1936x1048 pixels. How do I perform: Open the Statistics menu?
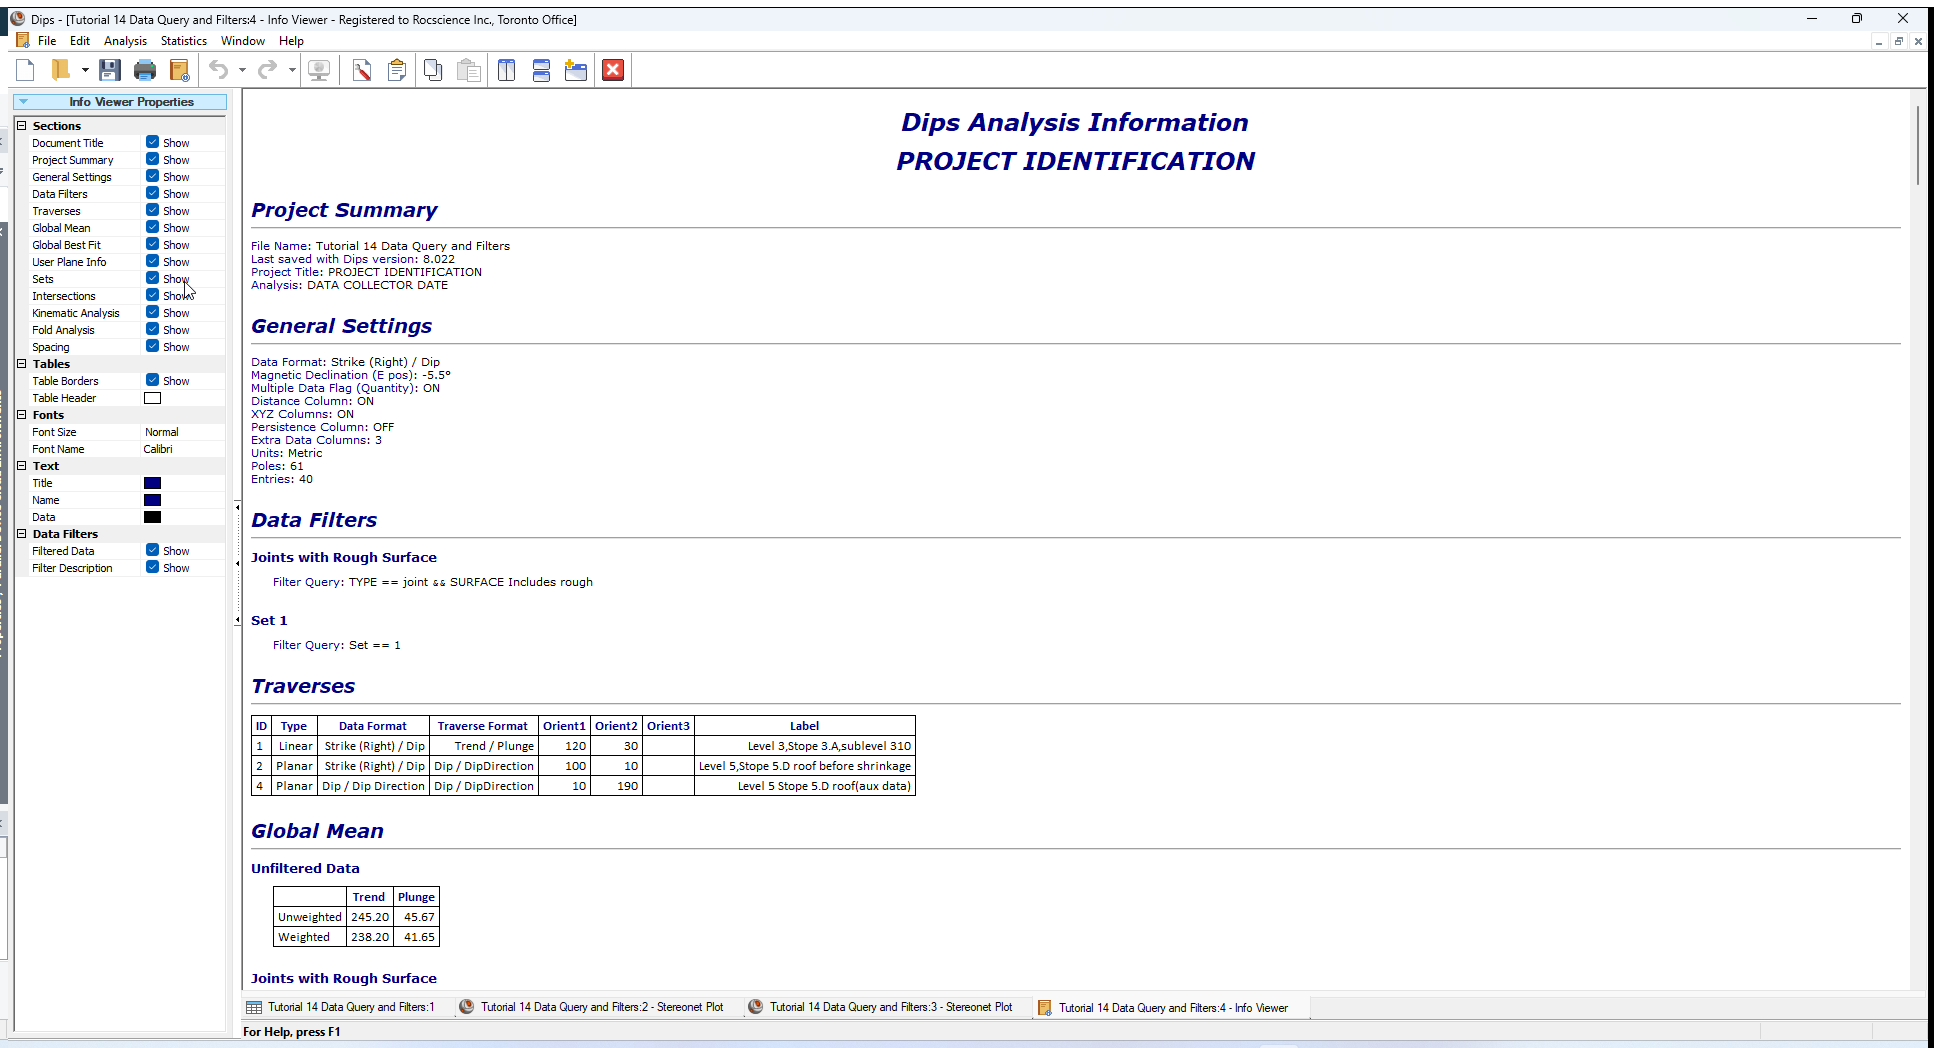coord(183,41)
